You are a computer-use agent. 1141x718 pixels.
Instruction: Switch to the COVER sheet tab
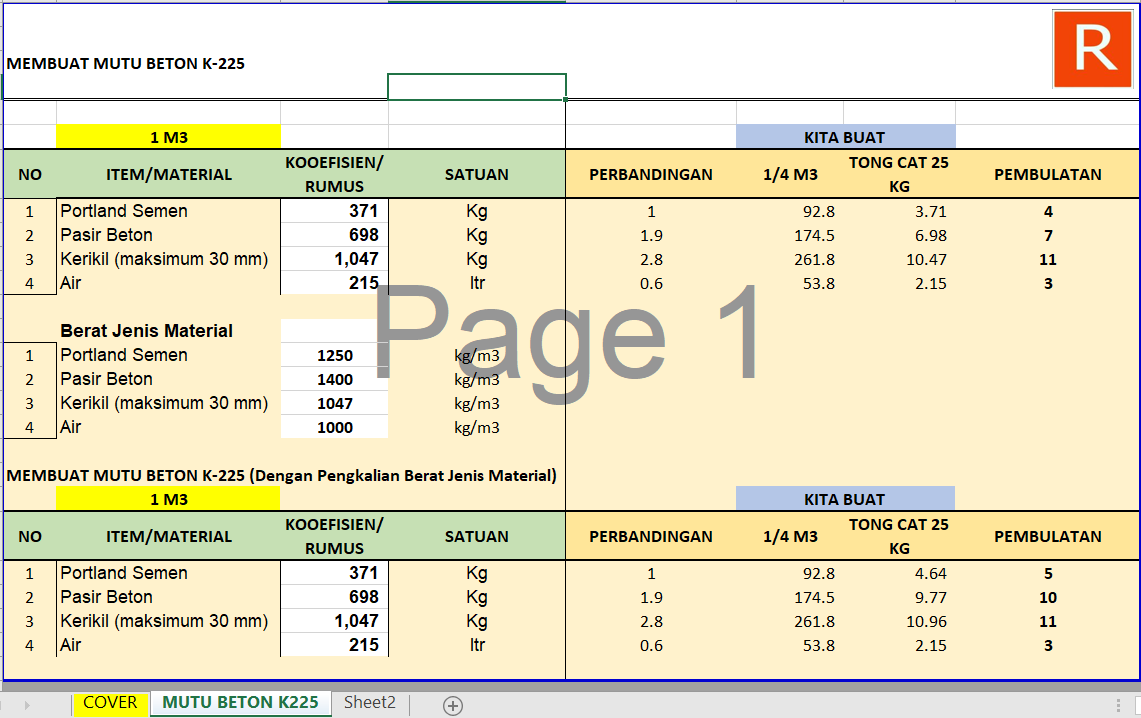point(110,703)
